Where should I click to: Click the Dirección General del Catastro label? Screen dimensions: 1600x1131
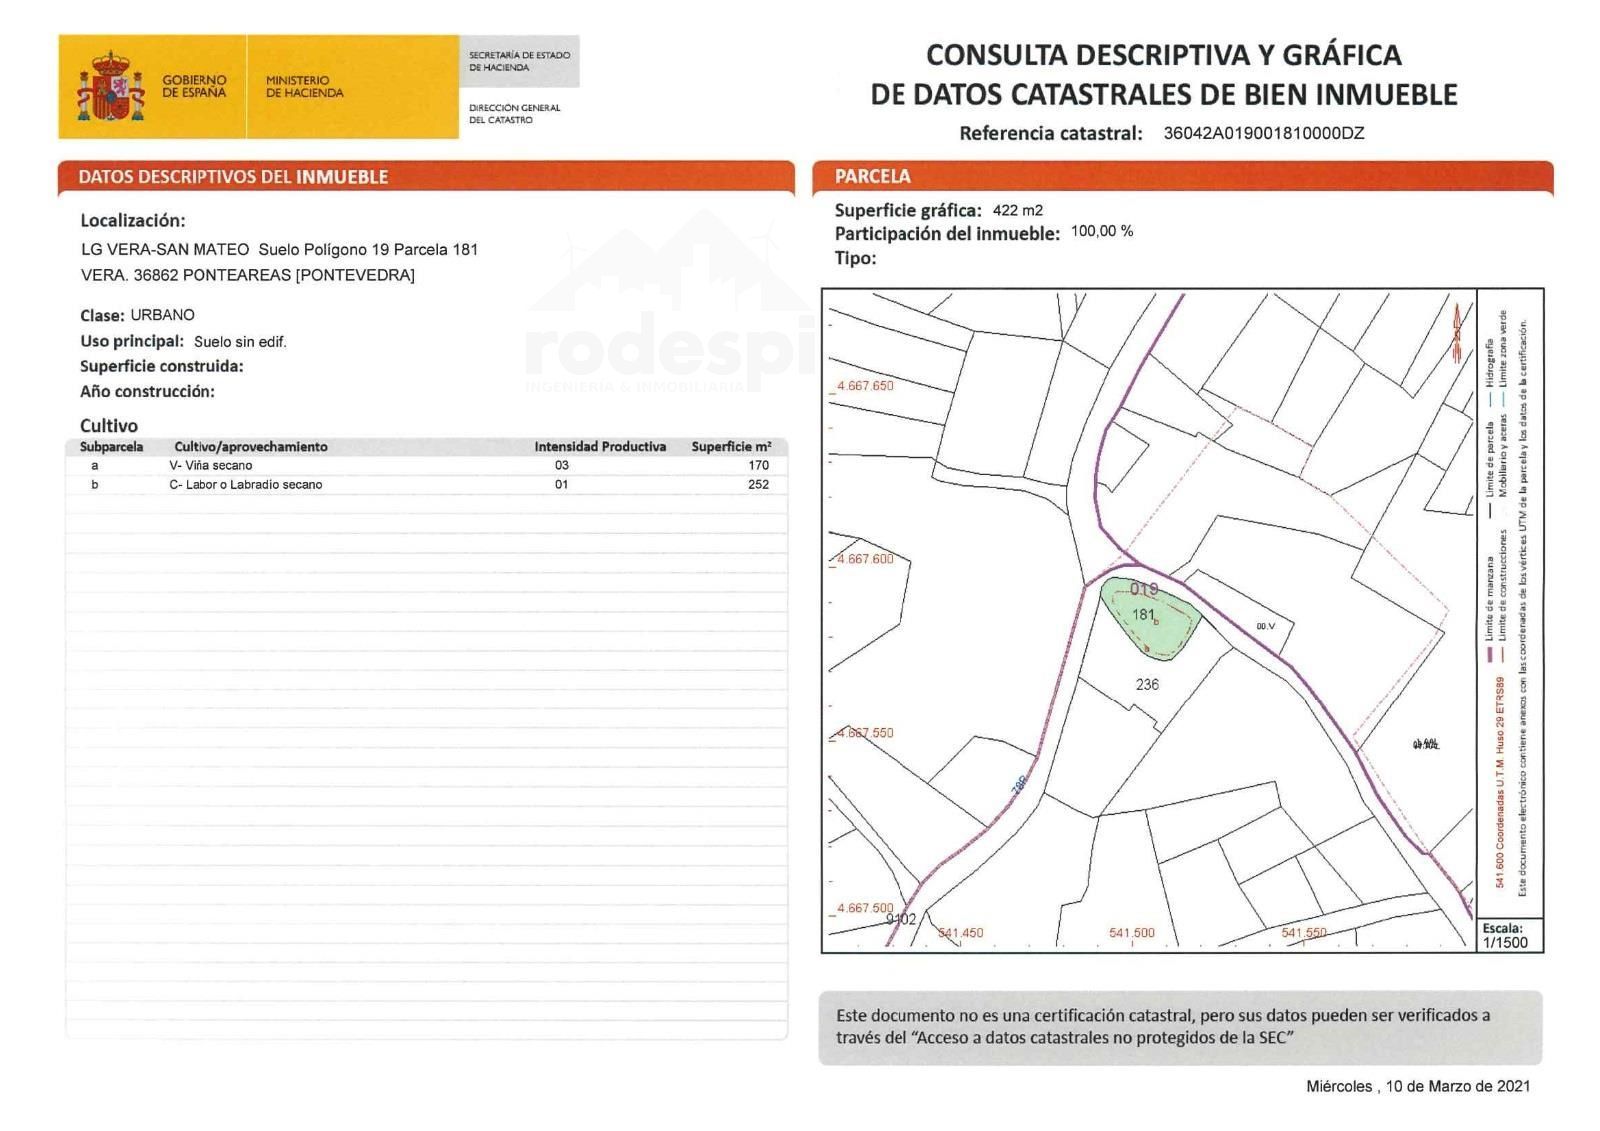[514, 114]
